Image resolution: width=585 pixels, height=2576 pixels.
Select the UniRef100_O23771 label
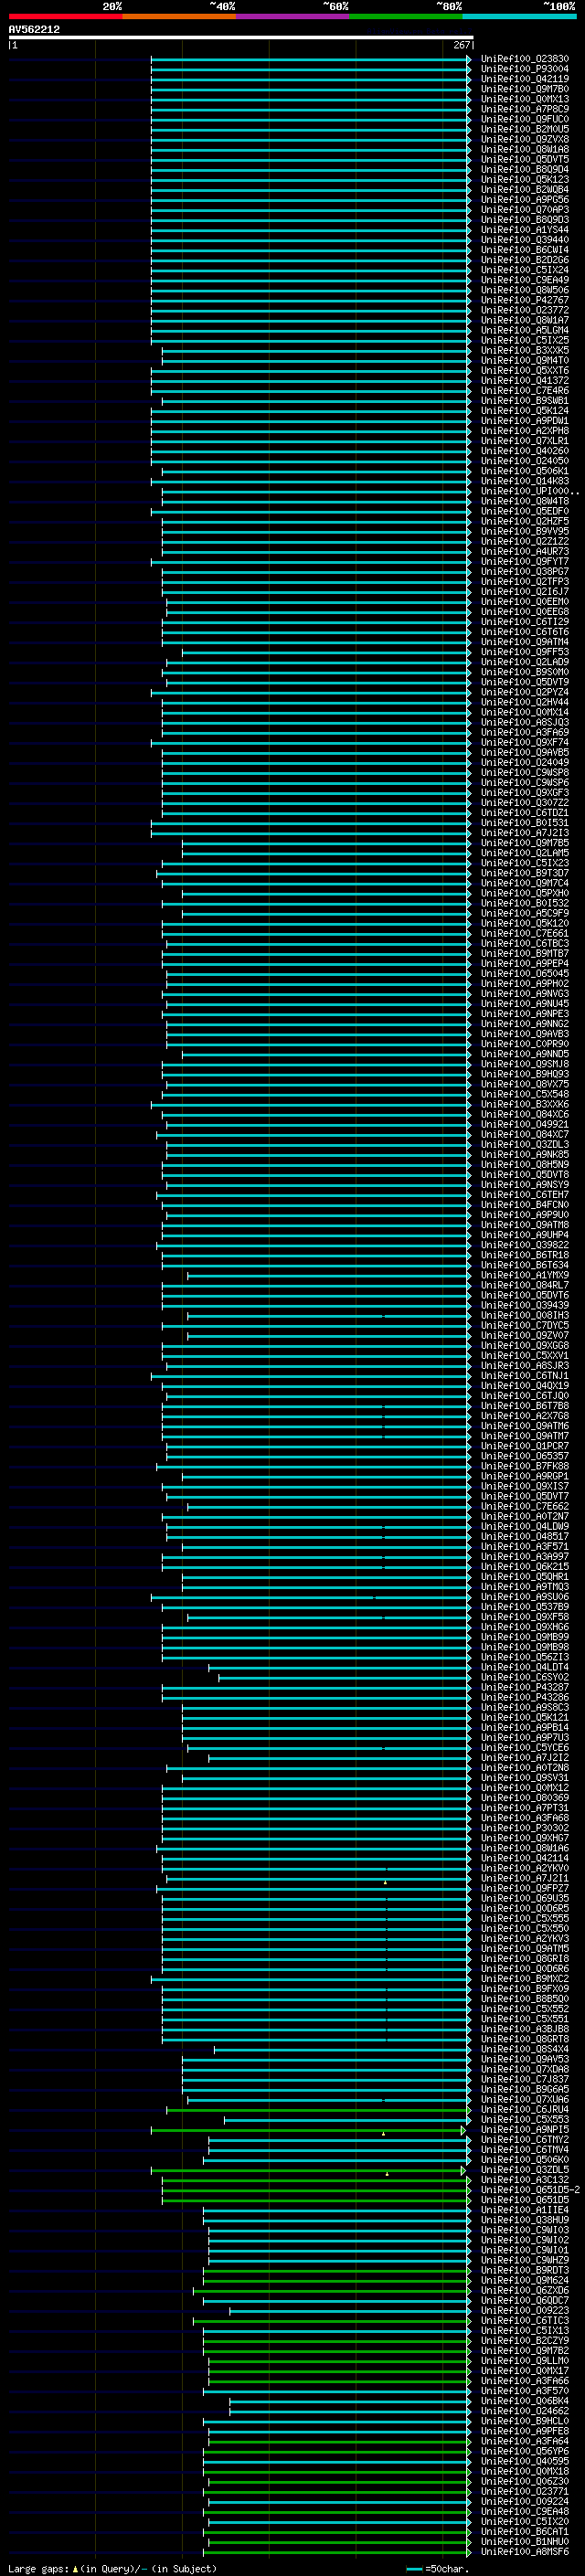pos(524,2491)
